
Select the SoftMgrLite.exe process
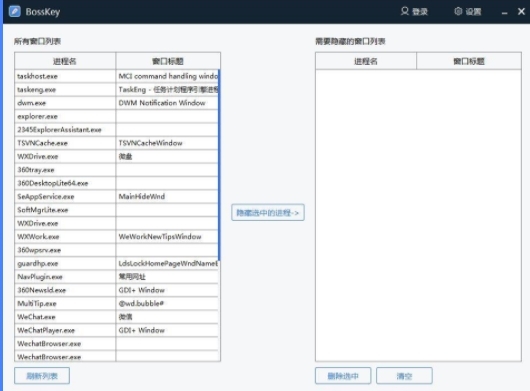pos(116,210)
